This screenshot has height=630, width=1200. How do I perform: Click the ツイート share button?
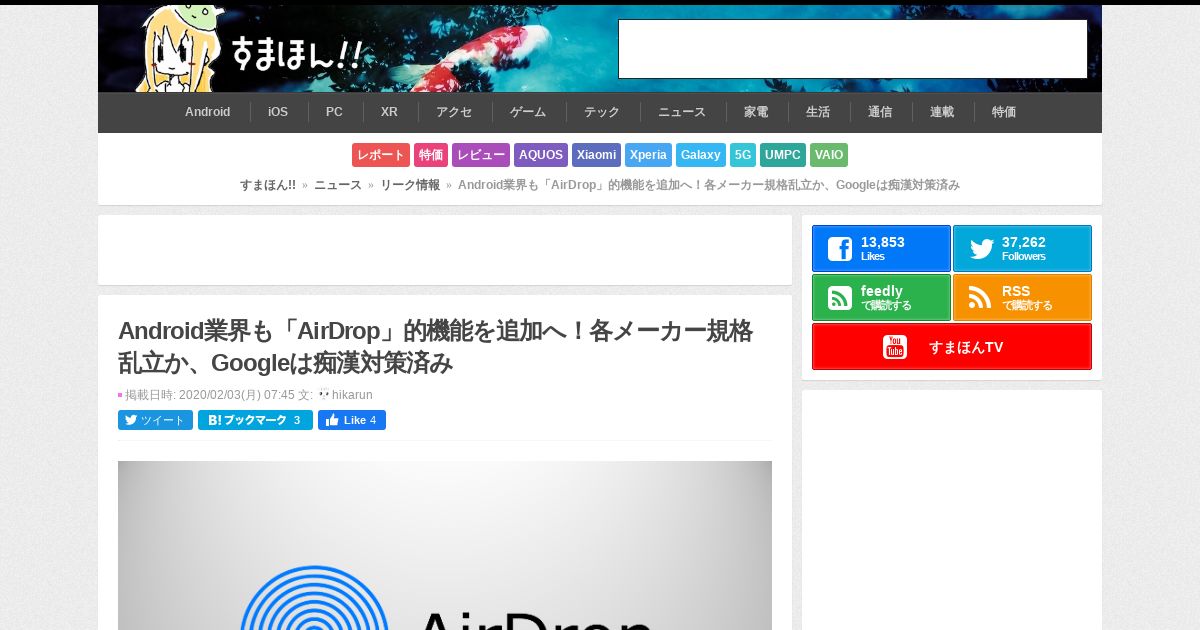(x=155, y=420)
